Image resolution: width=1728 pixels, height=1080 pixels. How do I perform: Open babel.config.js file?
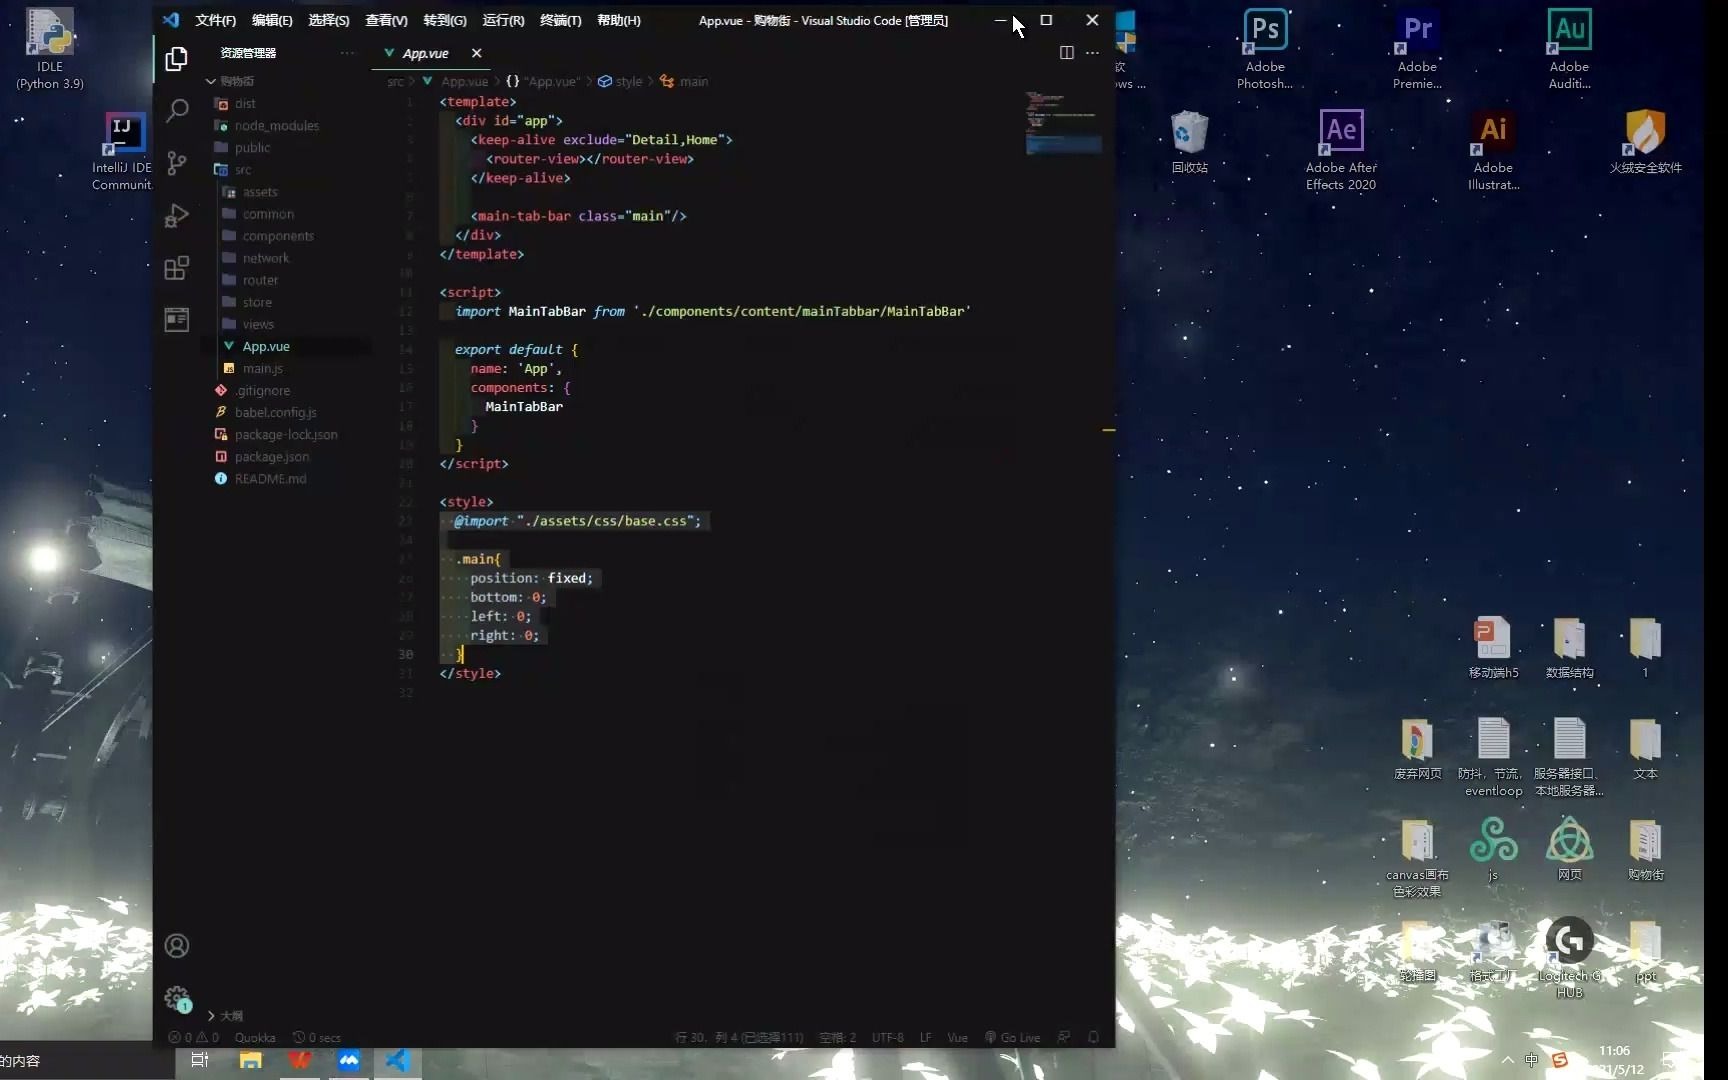[276, 412]
